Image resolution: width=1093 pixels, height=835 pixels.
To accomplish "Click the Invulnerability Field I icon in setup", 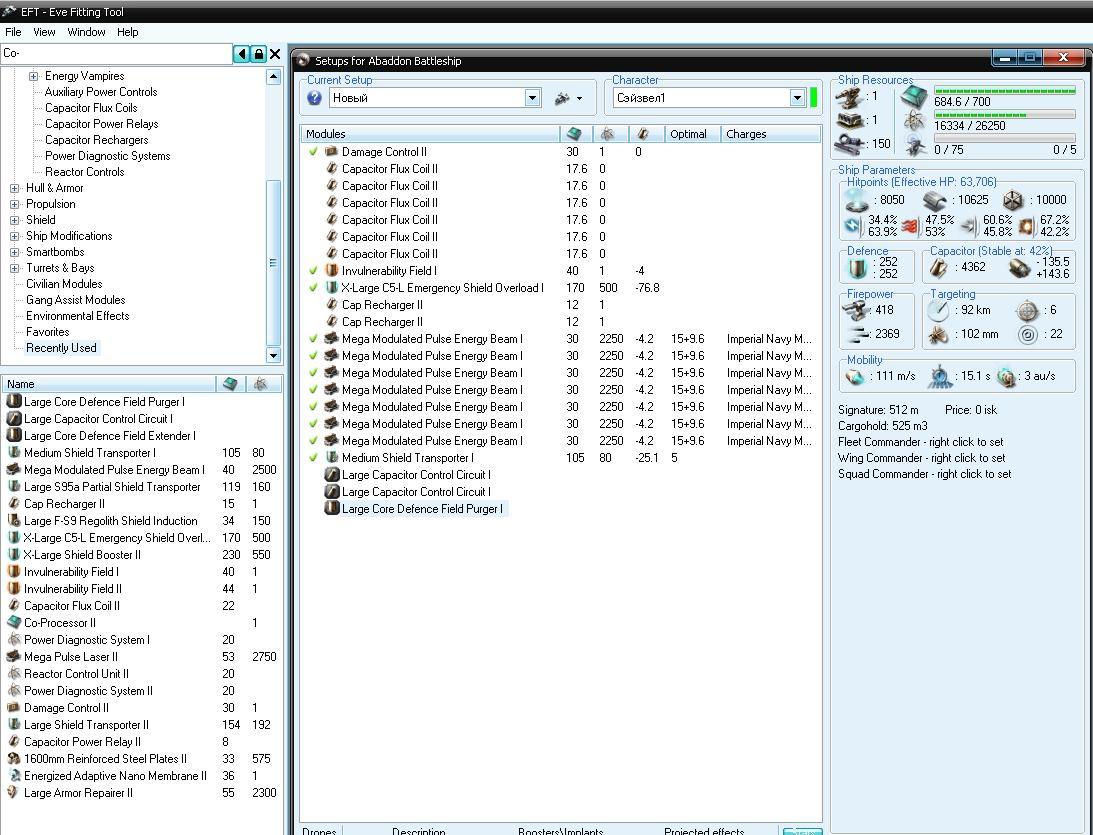I will pos(332,270).
